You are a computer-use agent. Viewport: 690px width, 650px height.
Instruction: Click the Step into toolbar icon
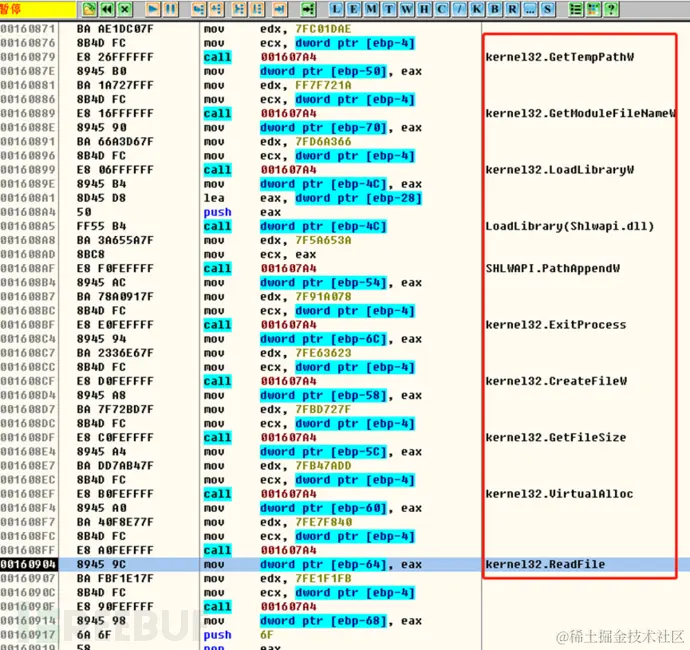[x=199, y=9]
